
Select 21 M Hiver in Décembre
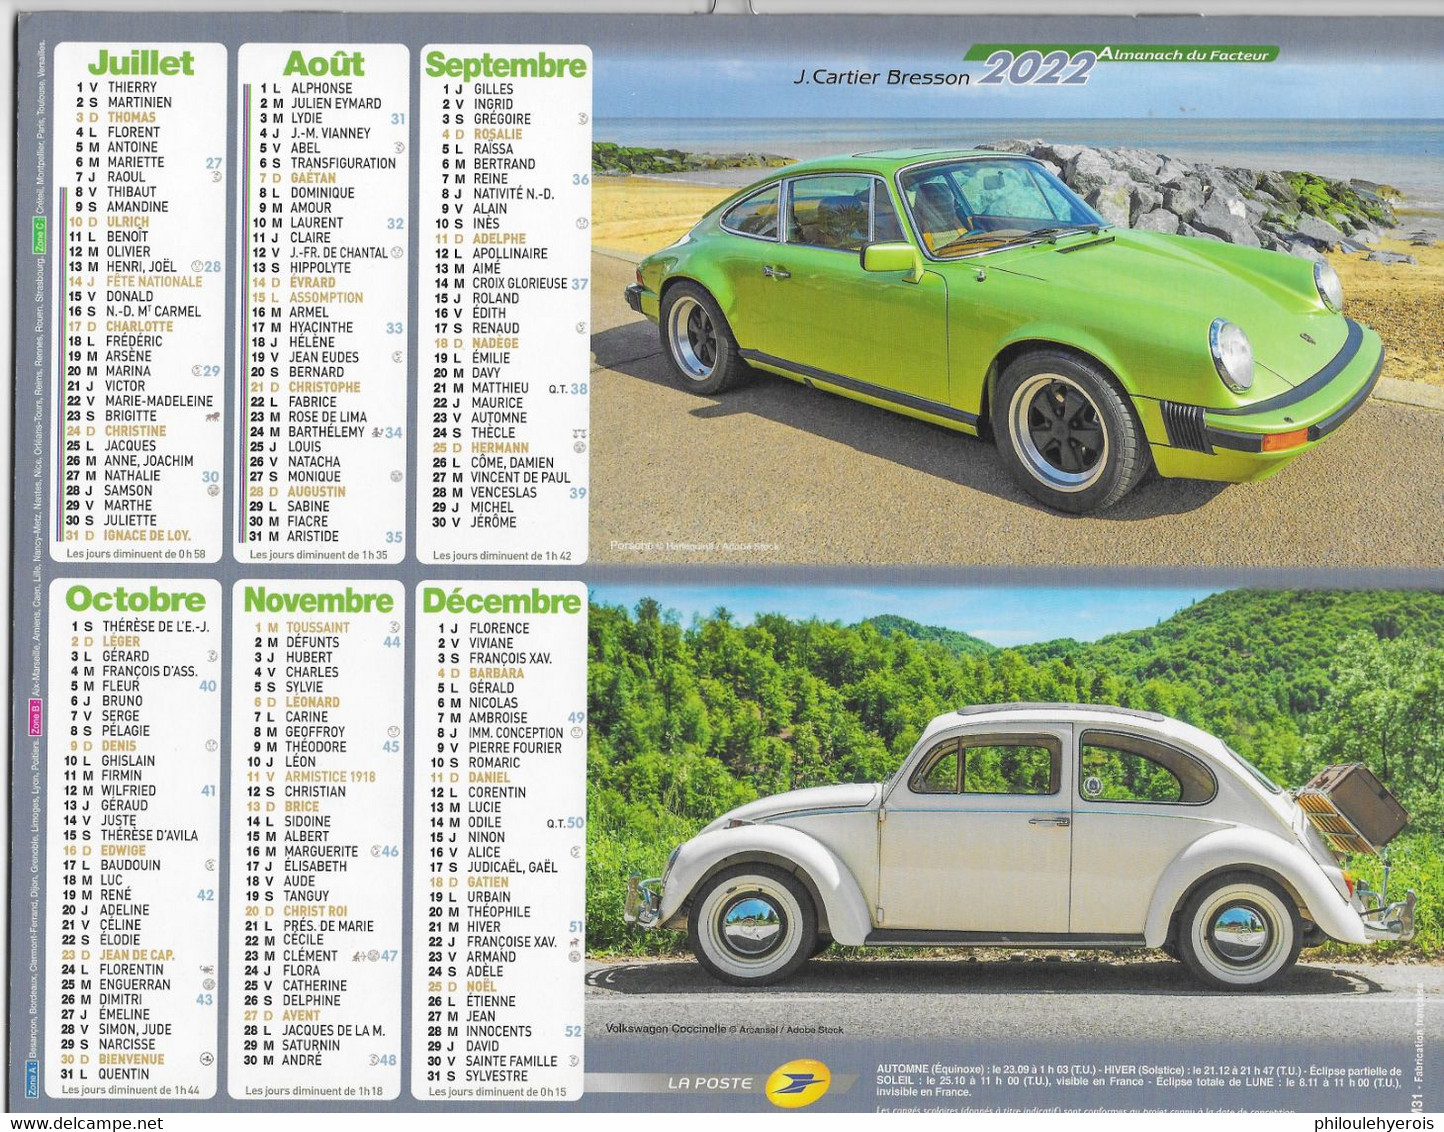point(464,927)
